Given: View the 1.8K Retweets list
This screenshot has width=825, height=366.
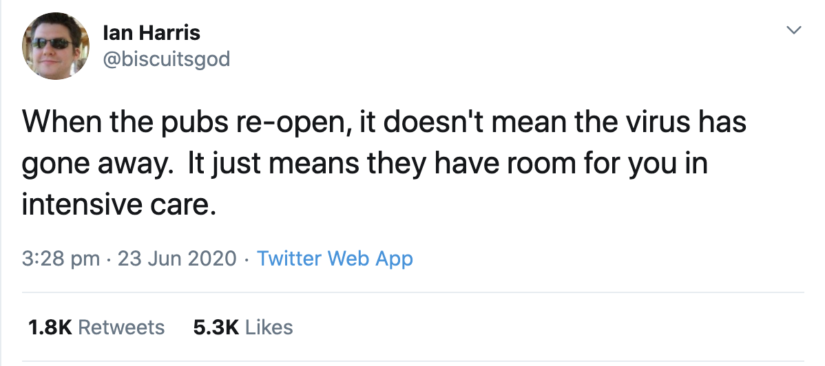Looking at the screenshot, I should (96, 327).
